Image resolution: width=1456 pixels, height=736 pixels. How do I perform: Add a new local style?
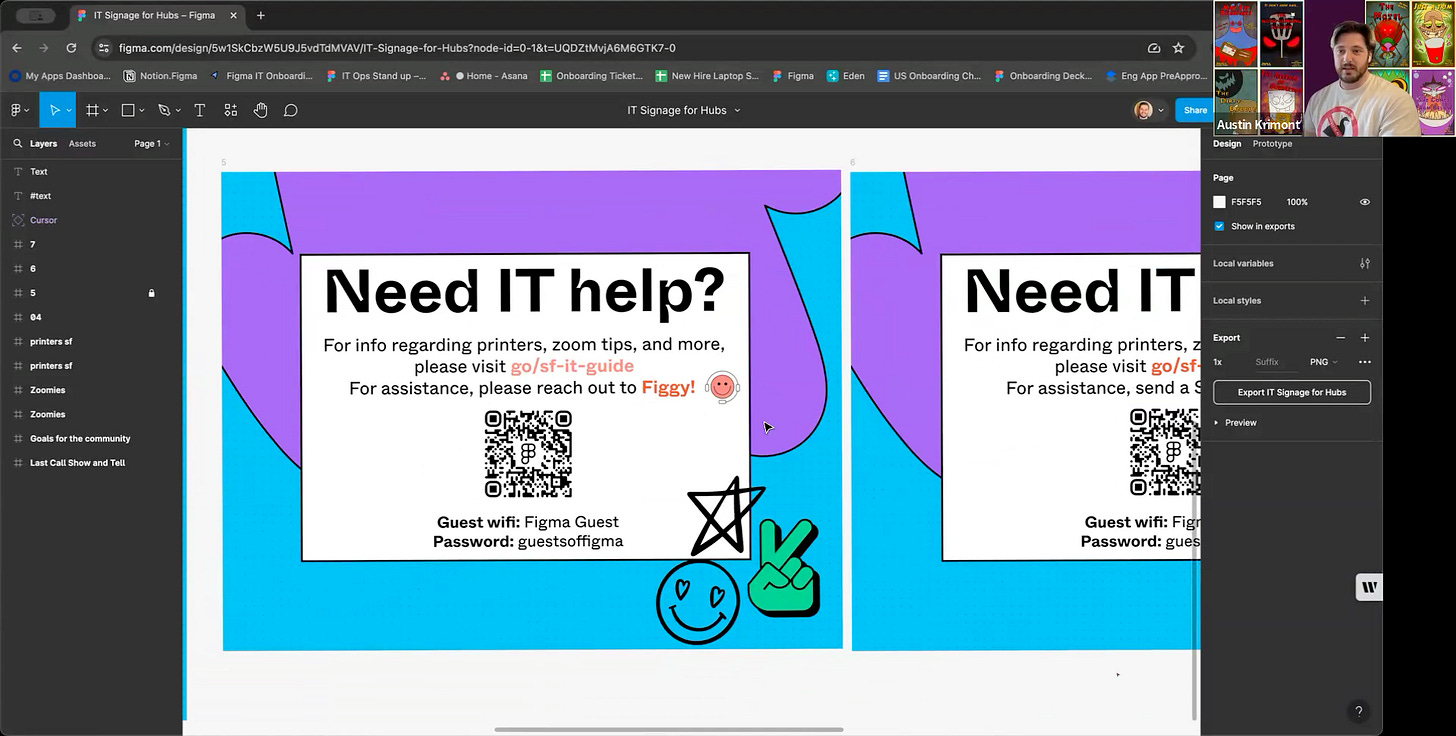pos(1364,301)
